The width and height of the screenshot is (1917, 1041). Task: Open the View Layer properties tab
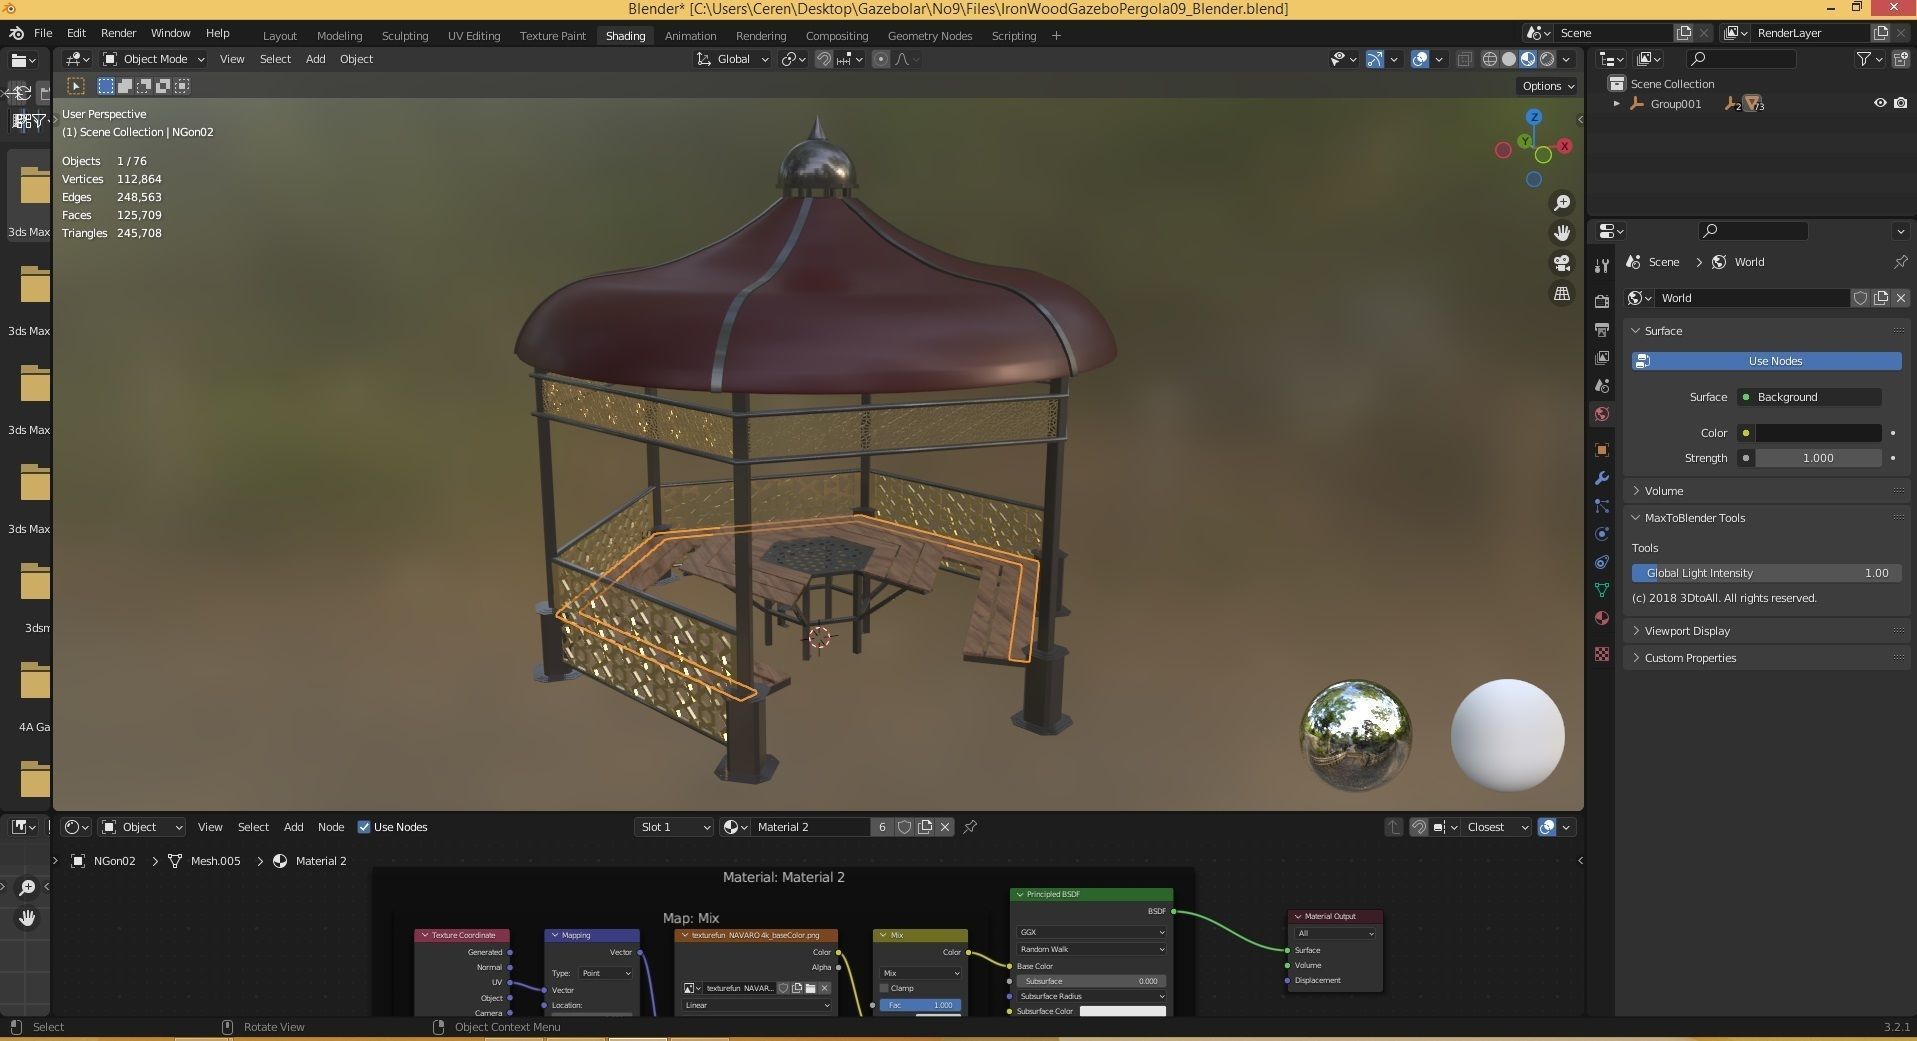1602,357
